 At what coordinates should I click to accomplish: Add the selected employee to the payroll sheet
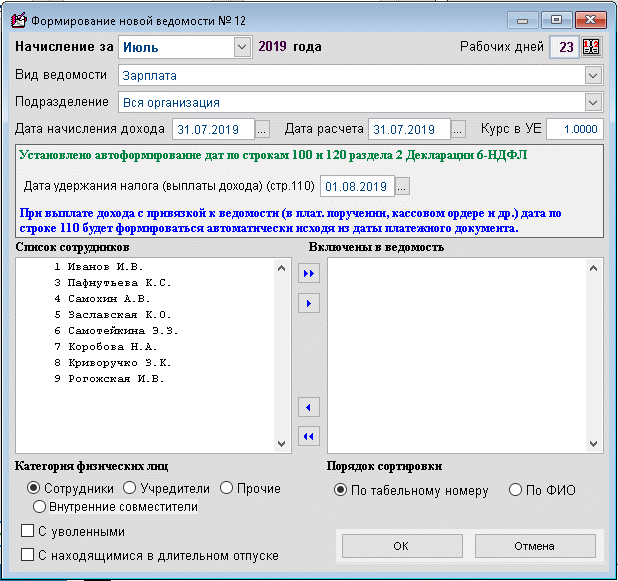click(309, 303)
